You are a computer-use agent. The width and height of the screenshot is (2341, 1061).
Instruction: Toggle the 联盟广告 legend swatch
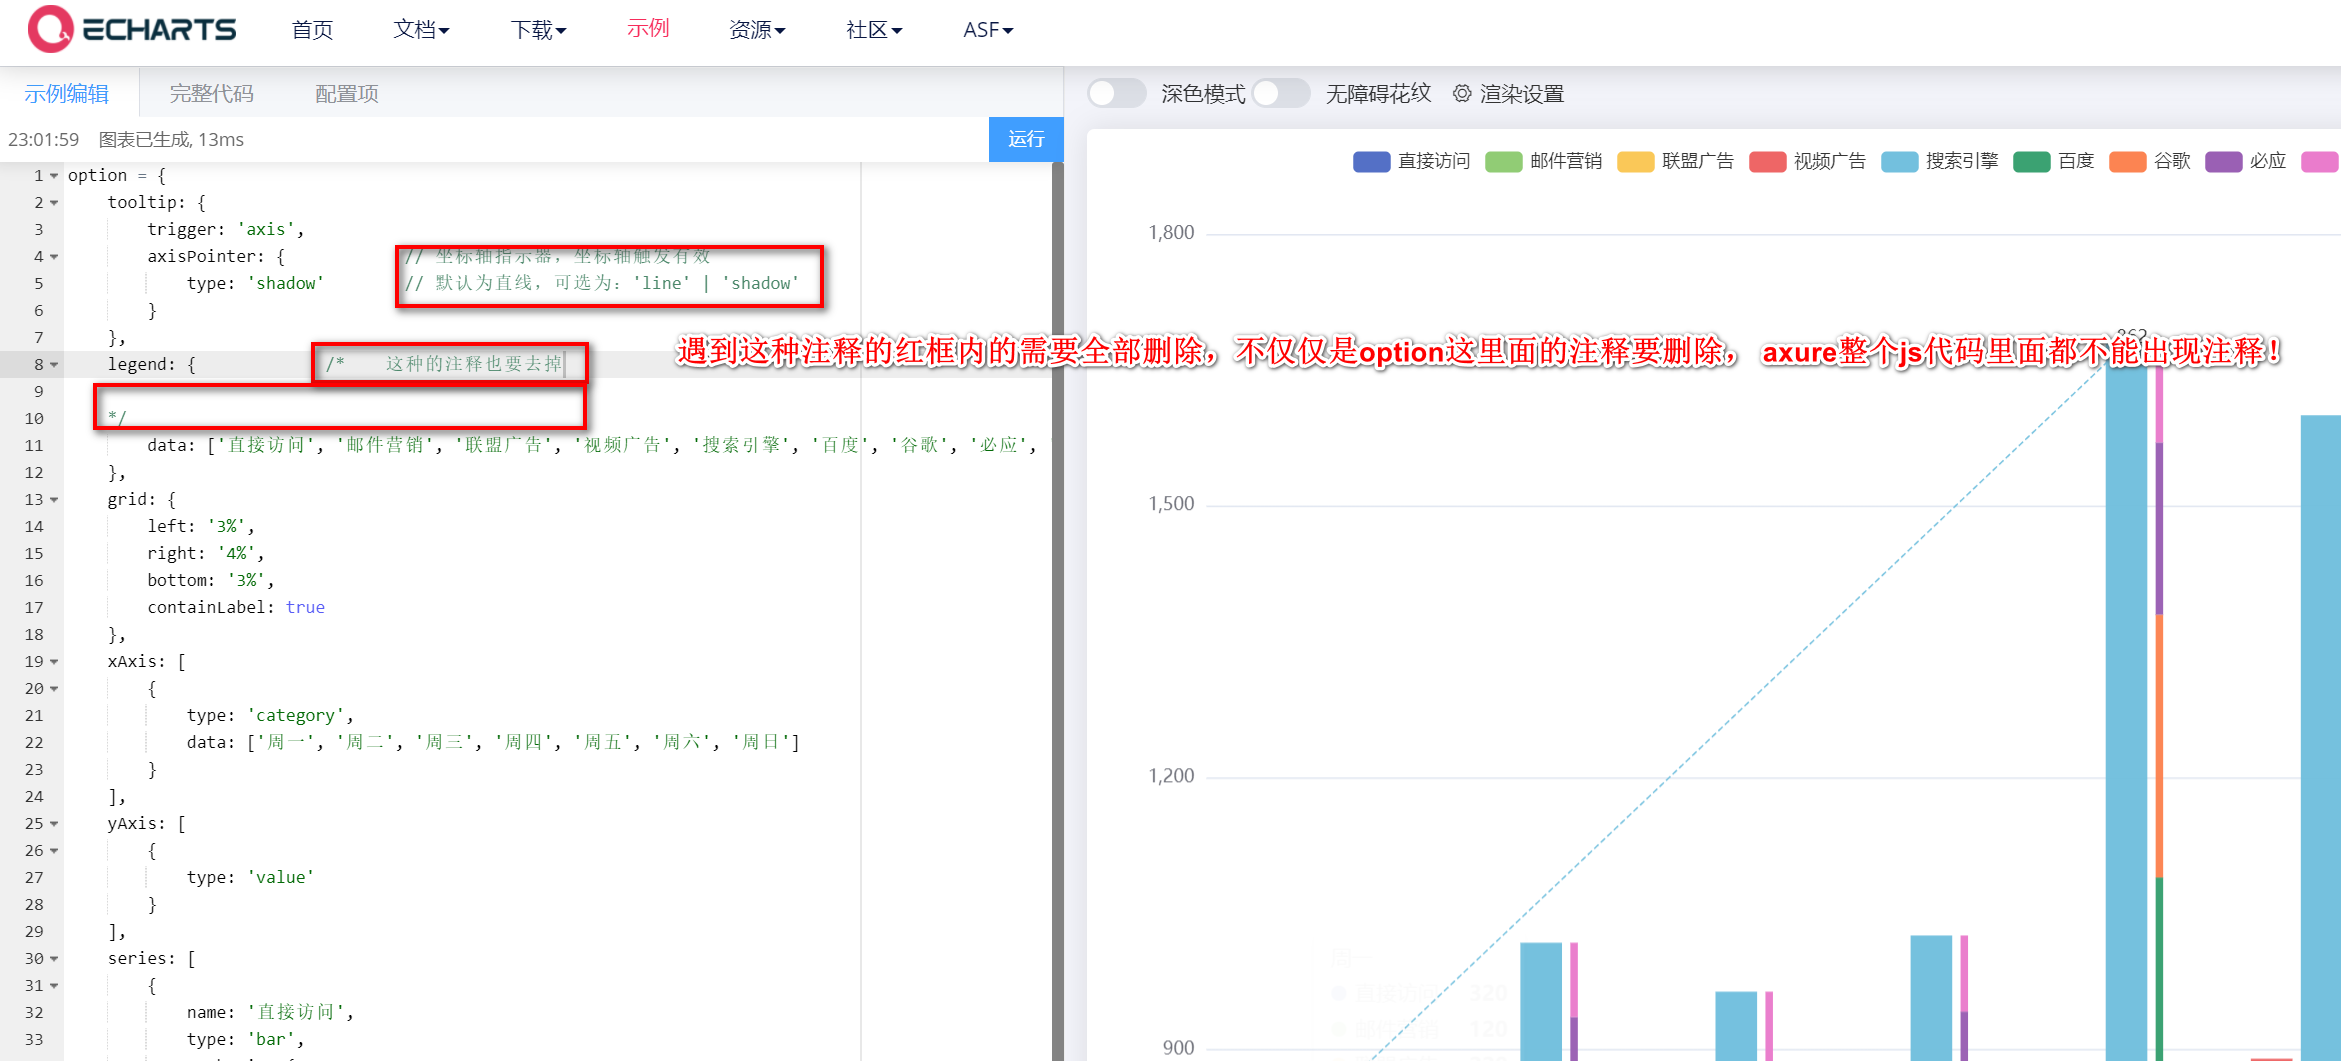pyautogui.click(x=1635, y=161)
